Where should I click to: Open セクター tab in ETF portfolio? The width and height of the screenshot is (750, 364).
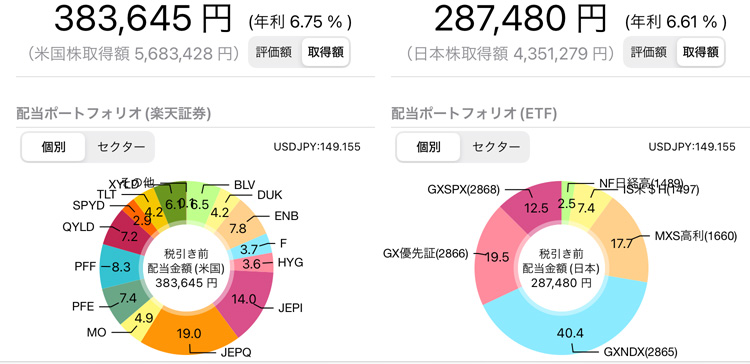pos(496,147)
